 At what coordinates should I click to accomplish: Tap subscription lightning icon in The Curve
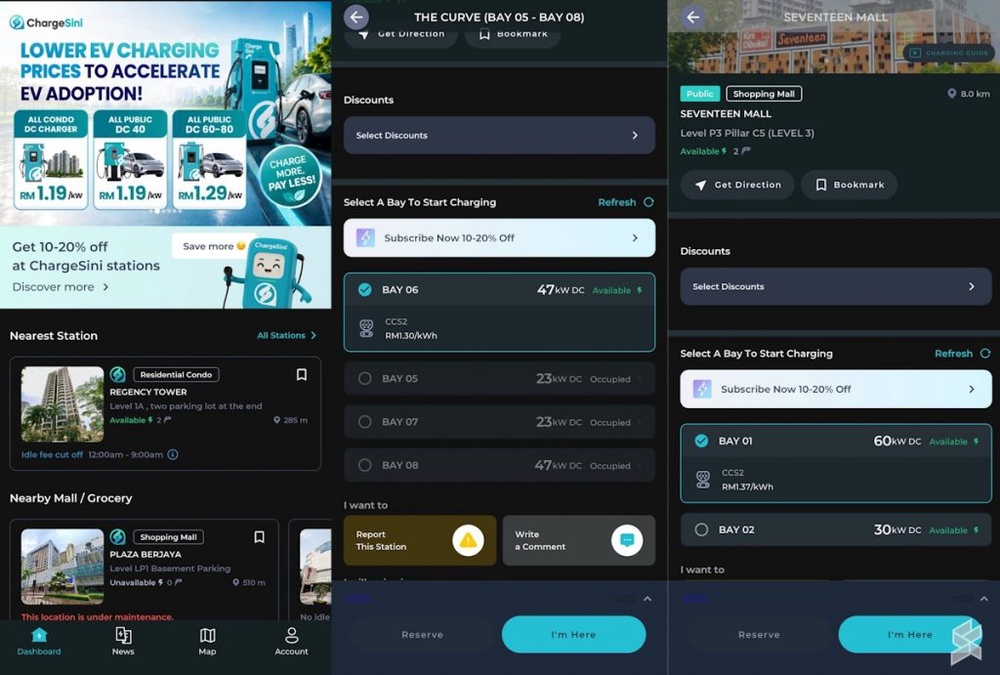pyautogui.click(x=365, y=238)
